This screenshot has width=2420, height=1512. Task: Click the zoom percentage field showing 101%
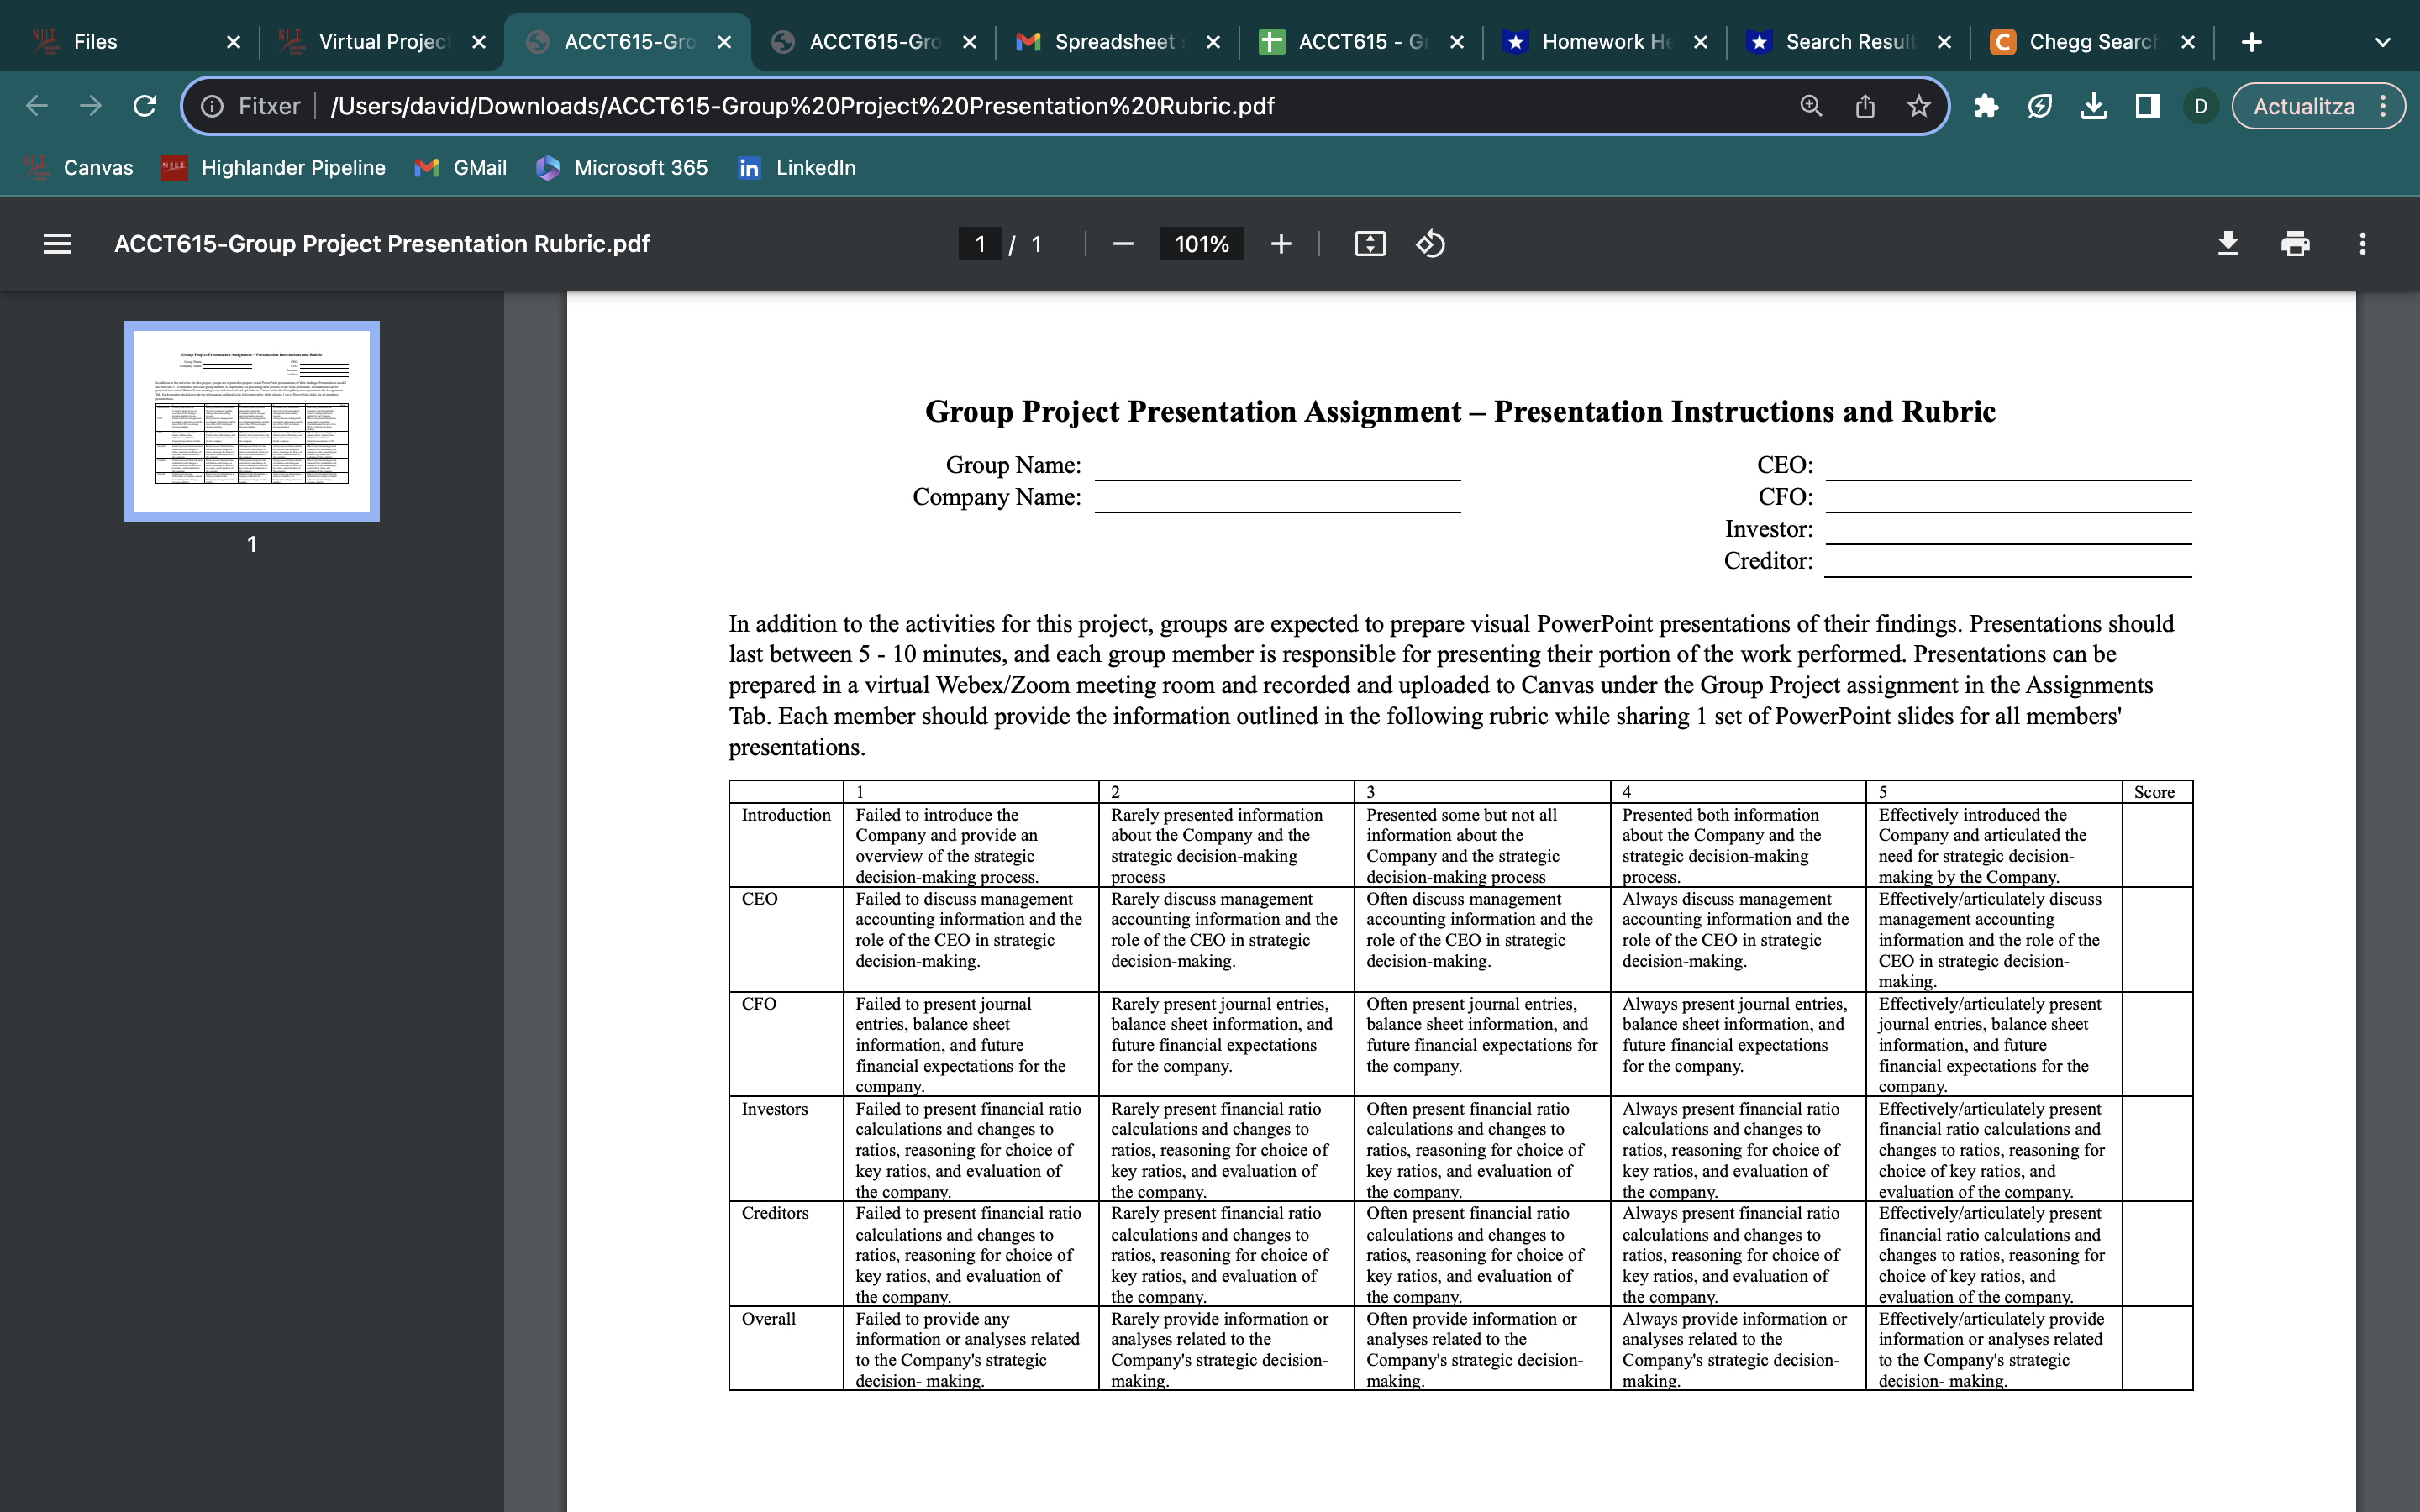coord(1201,244)
